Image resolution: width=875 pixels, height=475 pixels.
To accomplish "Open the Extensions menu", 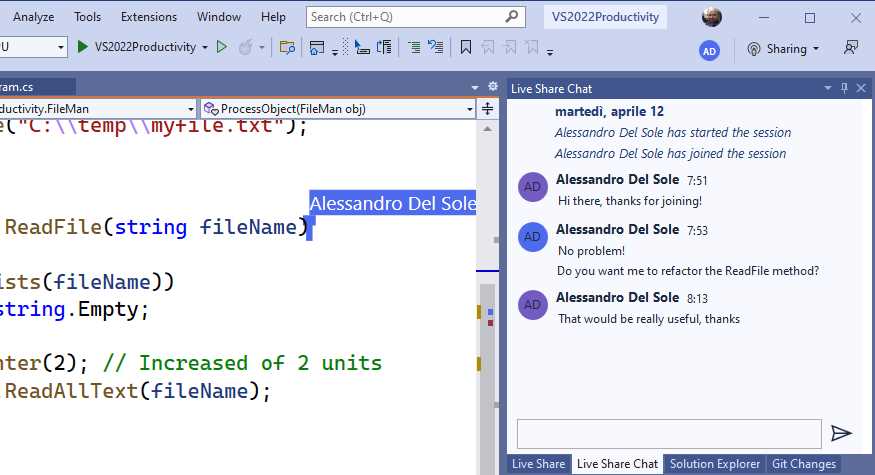I will [148, 17].
